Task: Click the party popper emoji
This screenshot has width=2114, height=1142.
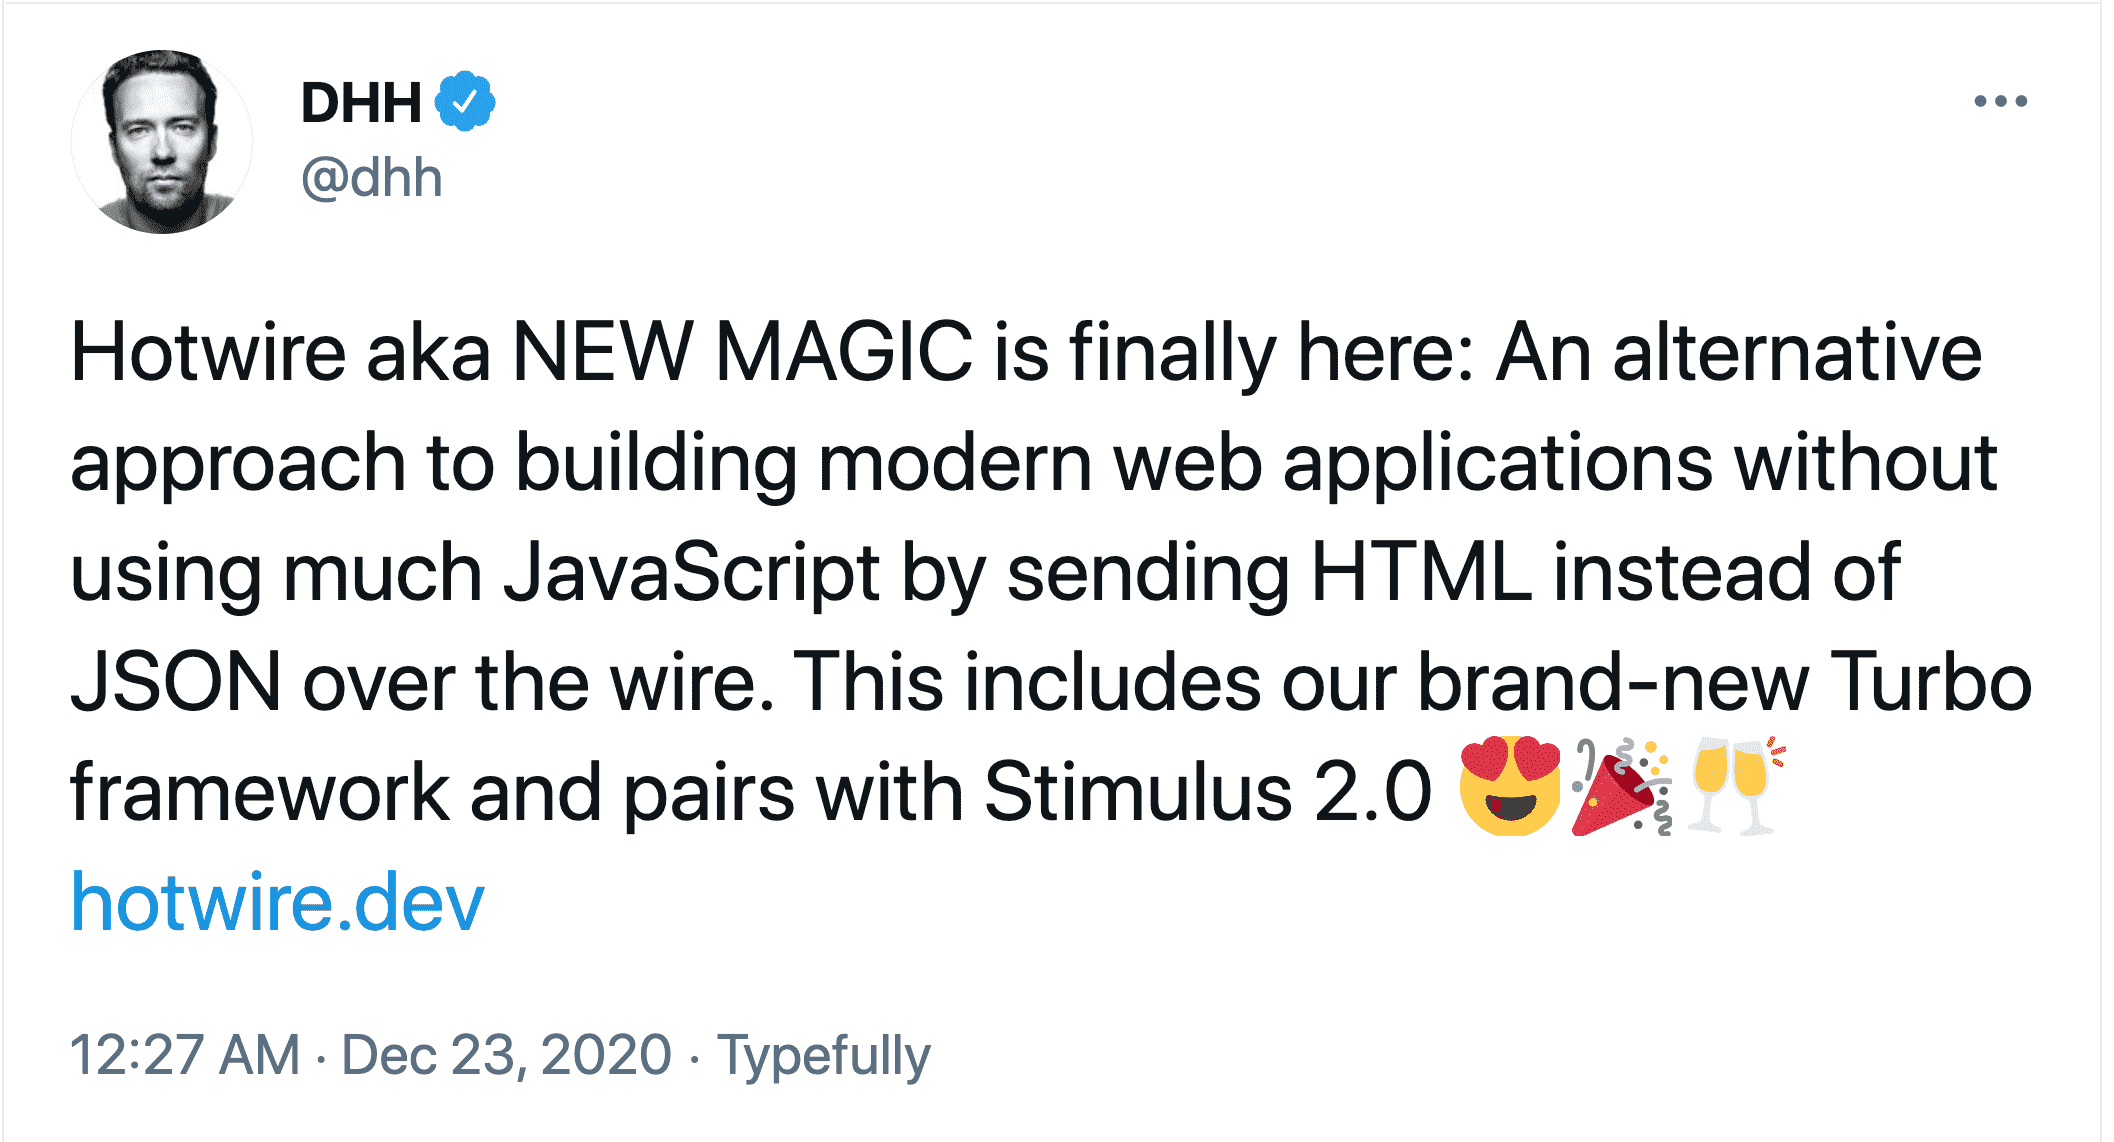Action: click(1621, 787)
